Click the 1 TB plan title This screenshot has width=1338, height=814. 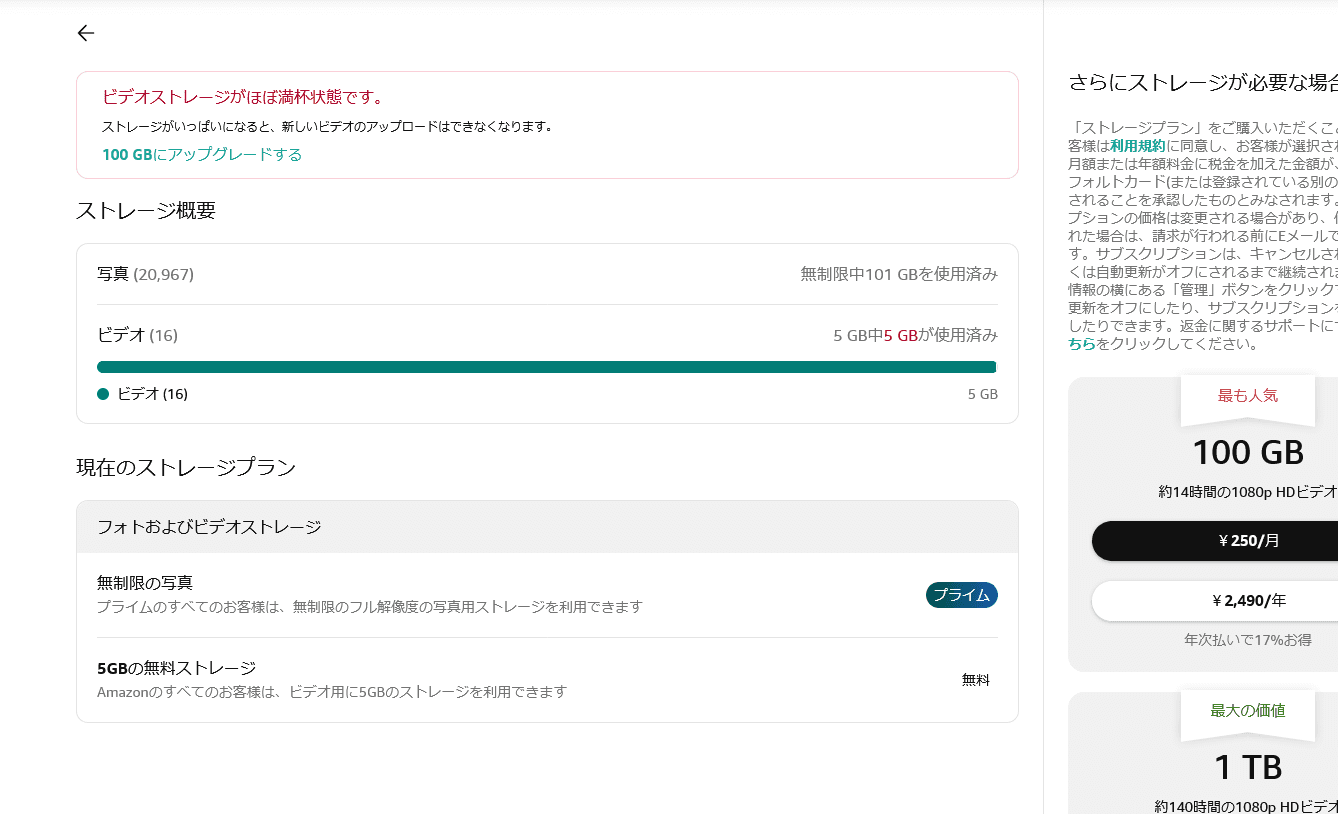coord(1248,767)
